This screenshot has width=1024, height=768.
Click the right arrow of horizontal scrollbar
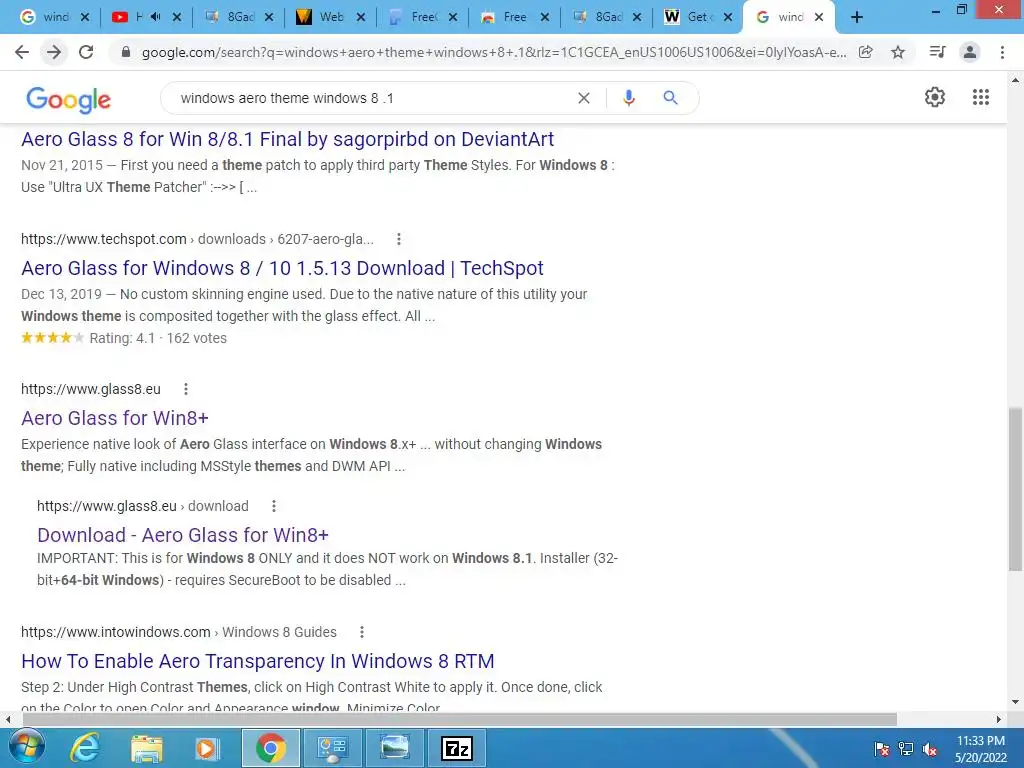(x=999, y=719)
